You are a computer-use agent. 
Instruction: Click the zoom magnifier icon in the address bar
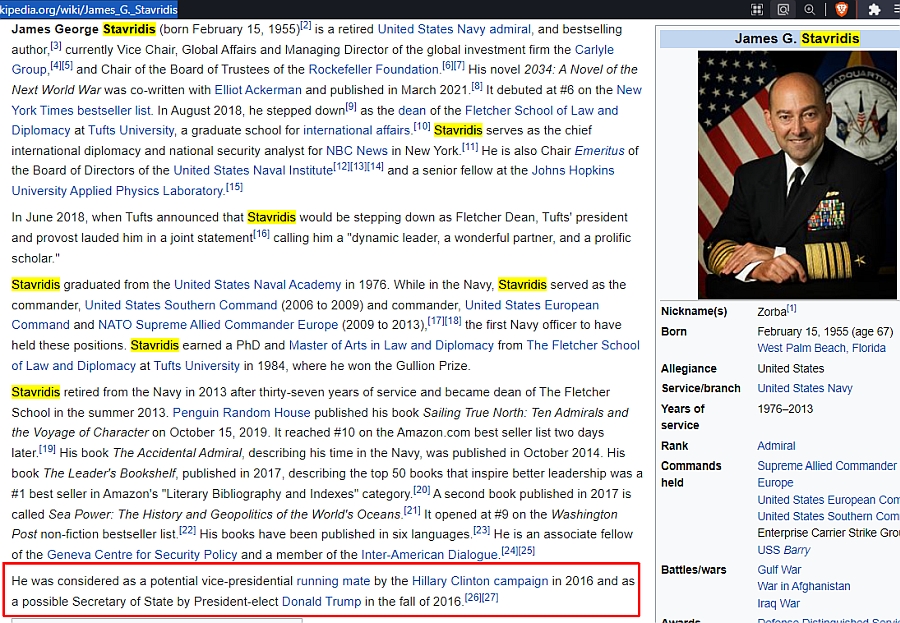809,9
